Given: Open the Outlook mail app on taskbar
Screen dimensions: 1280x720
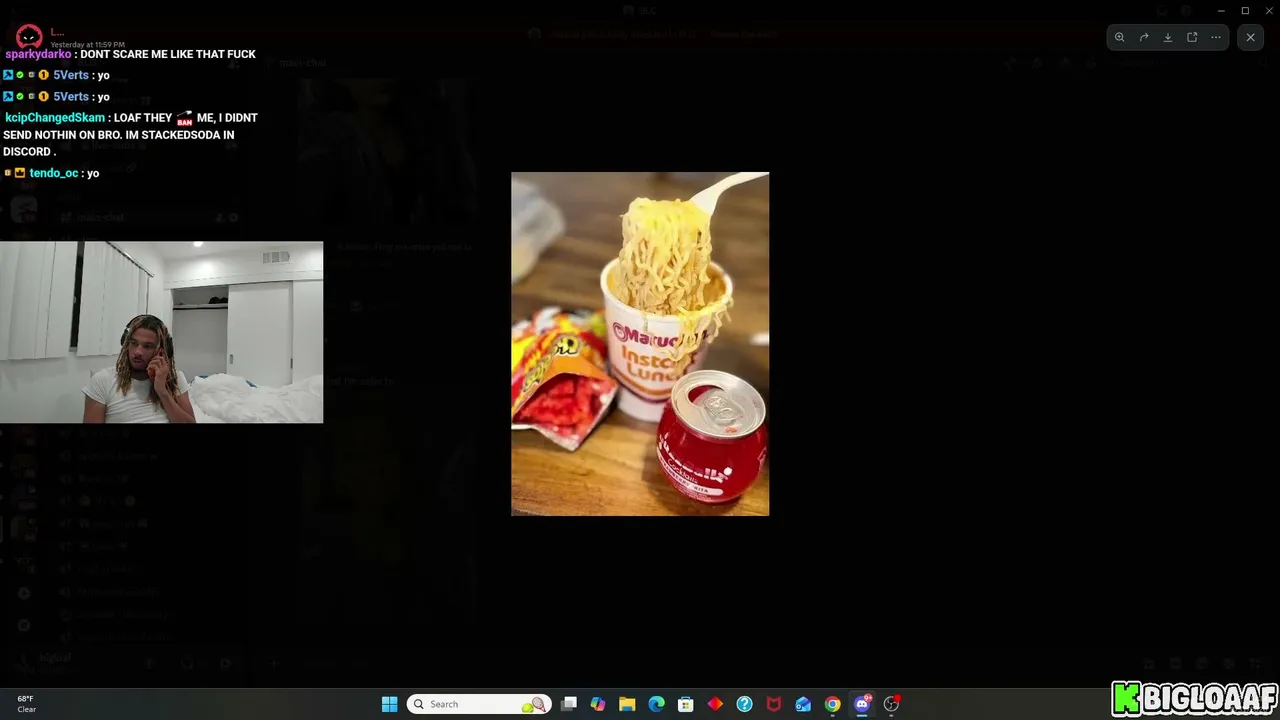Looking at the screenshot, I should point(803,704).
